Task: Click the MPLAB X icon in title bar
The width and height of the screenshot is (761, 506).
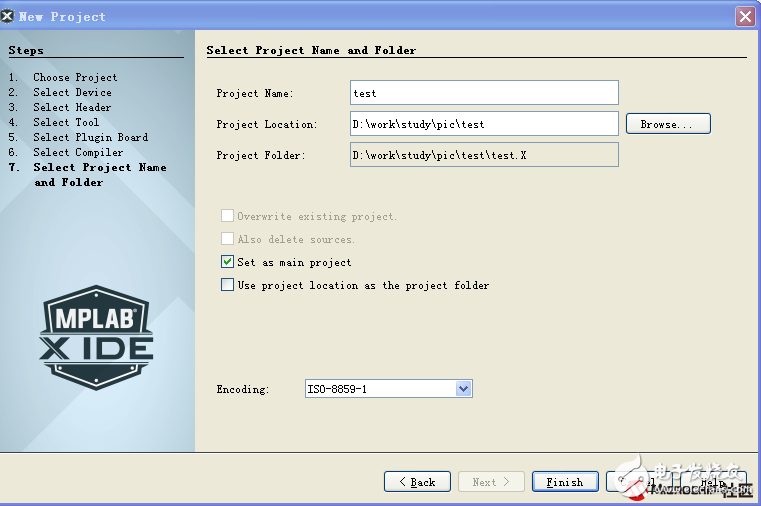Action: 9,16
